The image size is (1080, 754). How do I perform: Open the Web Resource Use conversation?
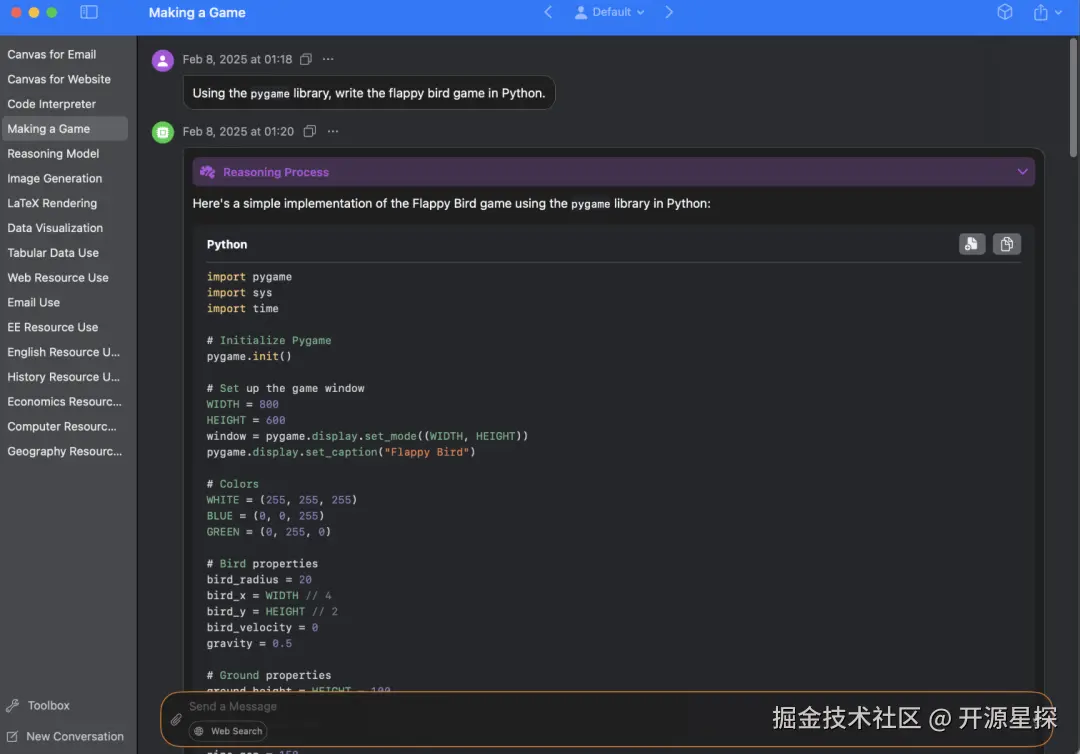[x=64, y=277]
